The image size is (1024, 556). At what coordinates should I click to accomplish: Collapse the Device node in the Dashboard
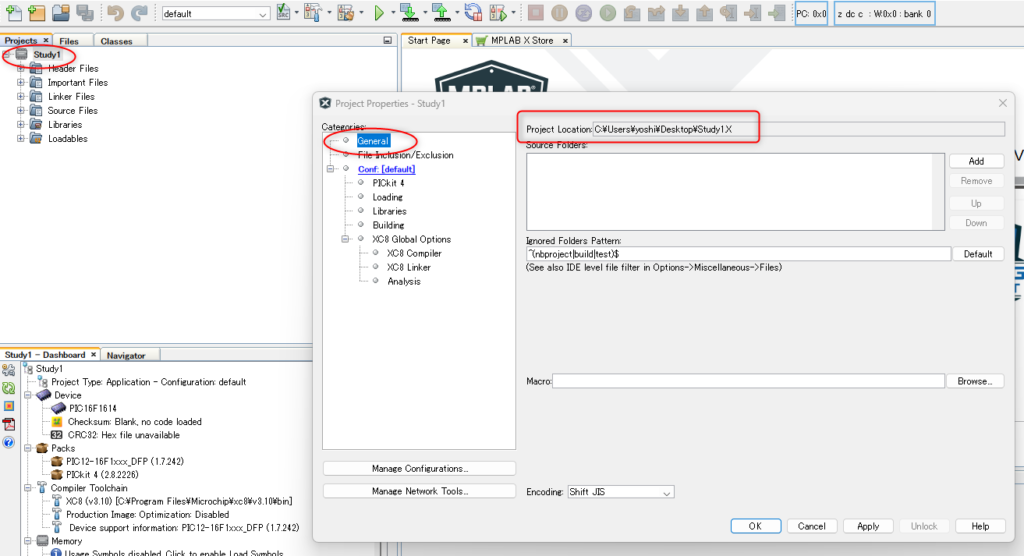(27, 396)
